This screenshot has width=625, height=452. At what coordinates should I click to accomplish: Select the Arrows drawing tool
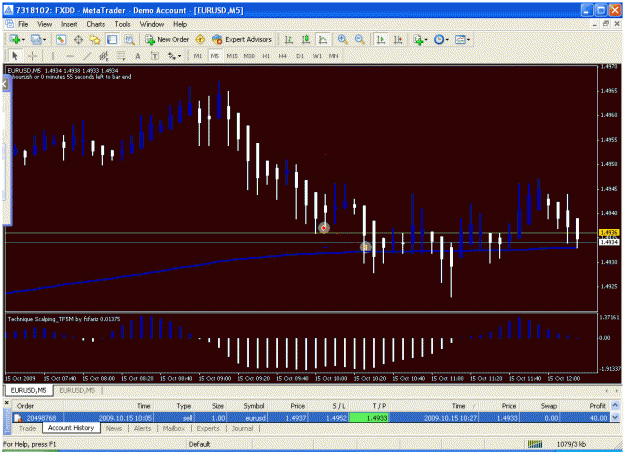(x=171, y=56)
